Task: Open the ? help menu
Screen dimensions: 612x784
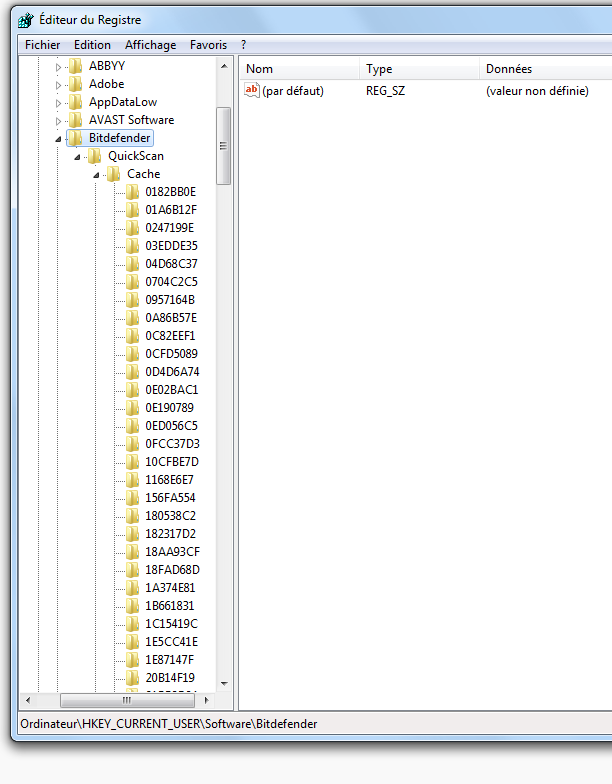Action: coord(244,45)
